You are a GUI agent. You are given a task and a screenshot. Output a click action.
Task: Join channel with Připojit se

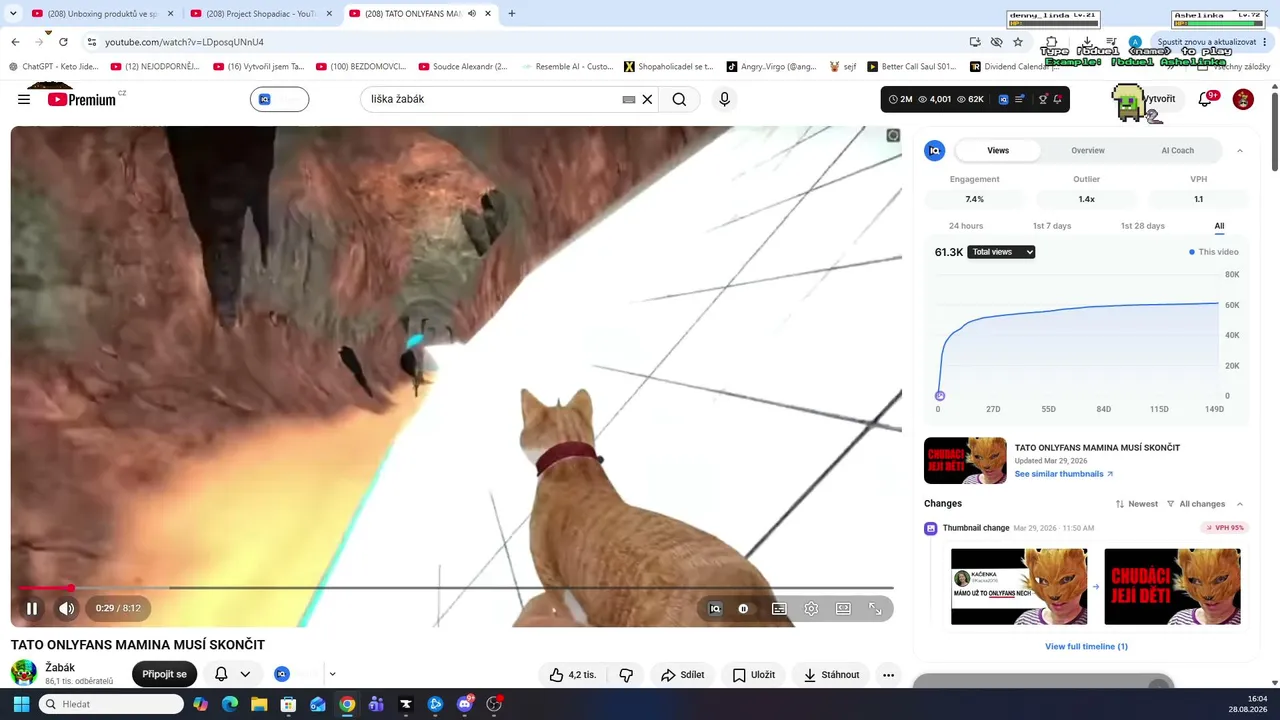click(x=165, y=674)
